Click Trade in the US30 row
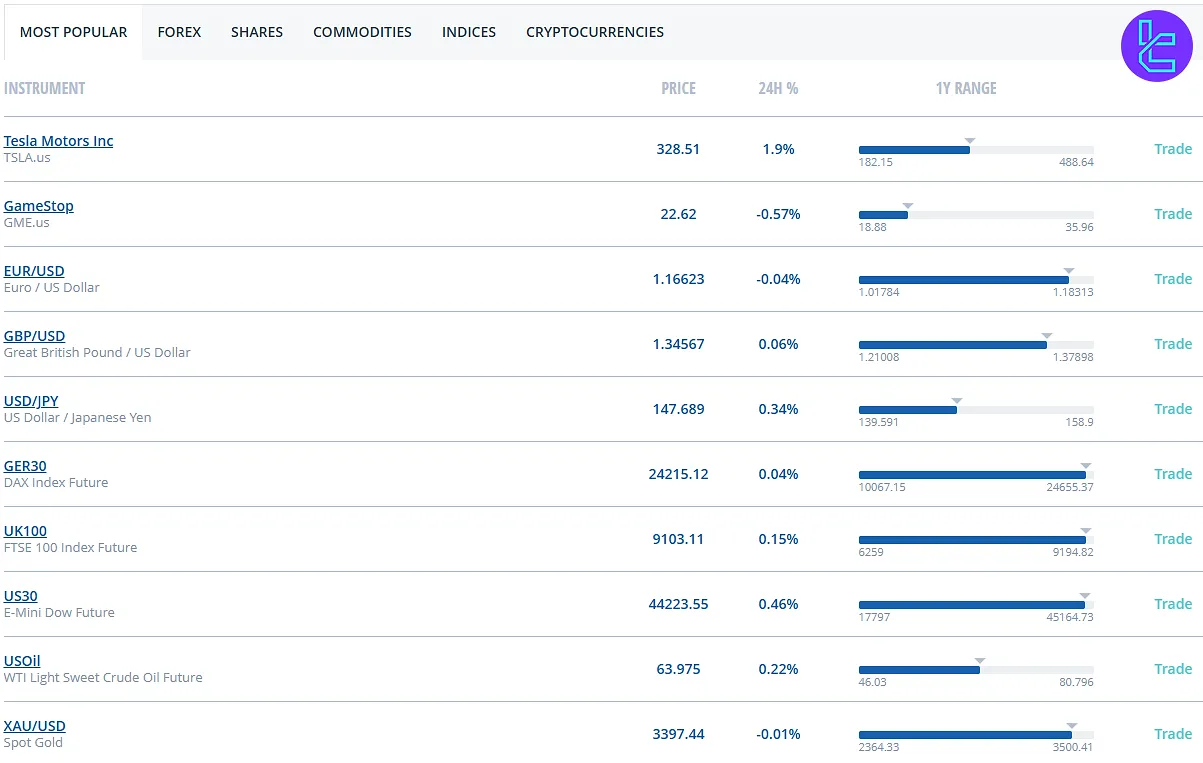Screen dimensions: 1203x763 pos(1173,604)
